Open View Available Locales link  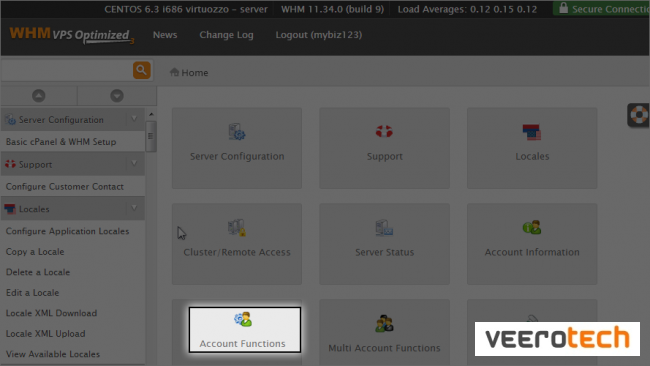(x=53, y=354)
